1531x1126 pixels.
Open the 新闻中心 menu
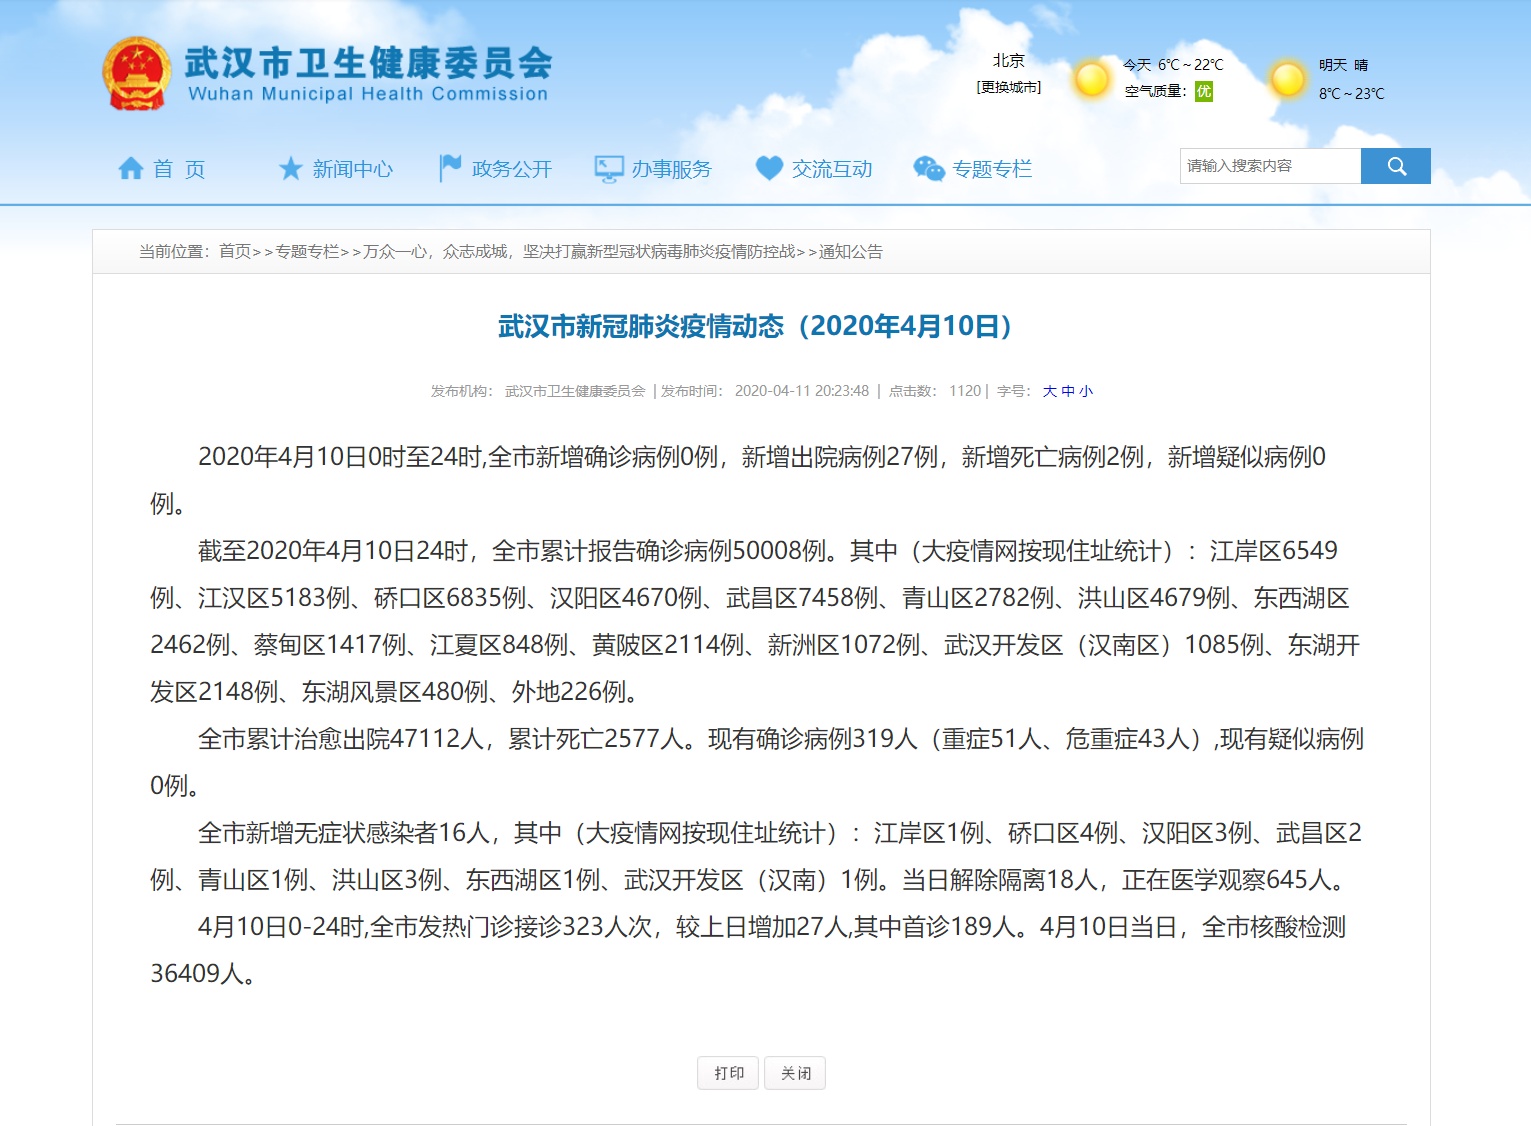[352, 169]
